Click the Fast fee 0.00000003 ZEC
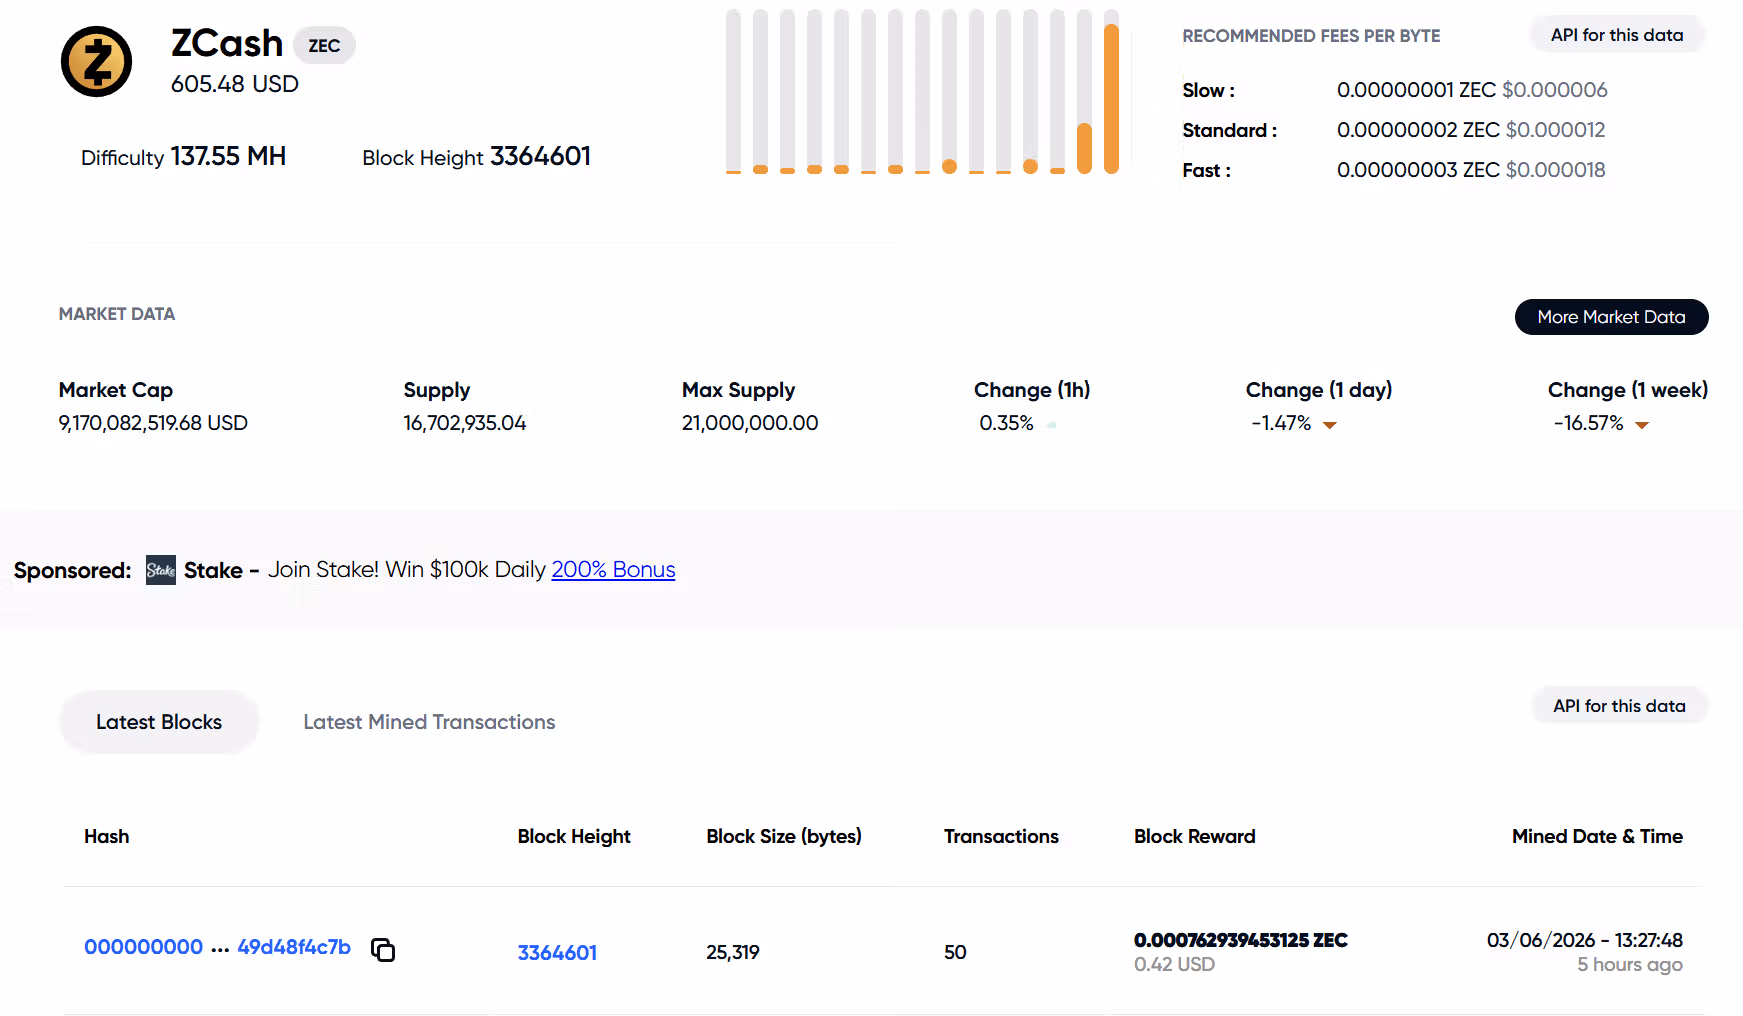 tap(1418, 170)
